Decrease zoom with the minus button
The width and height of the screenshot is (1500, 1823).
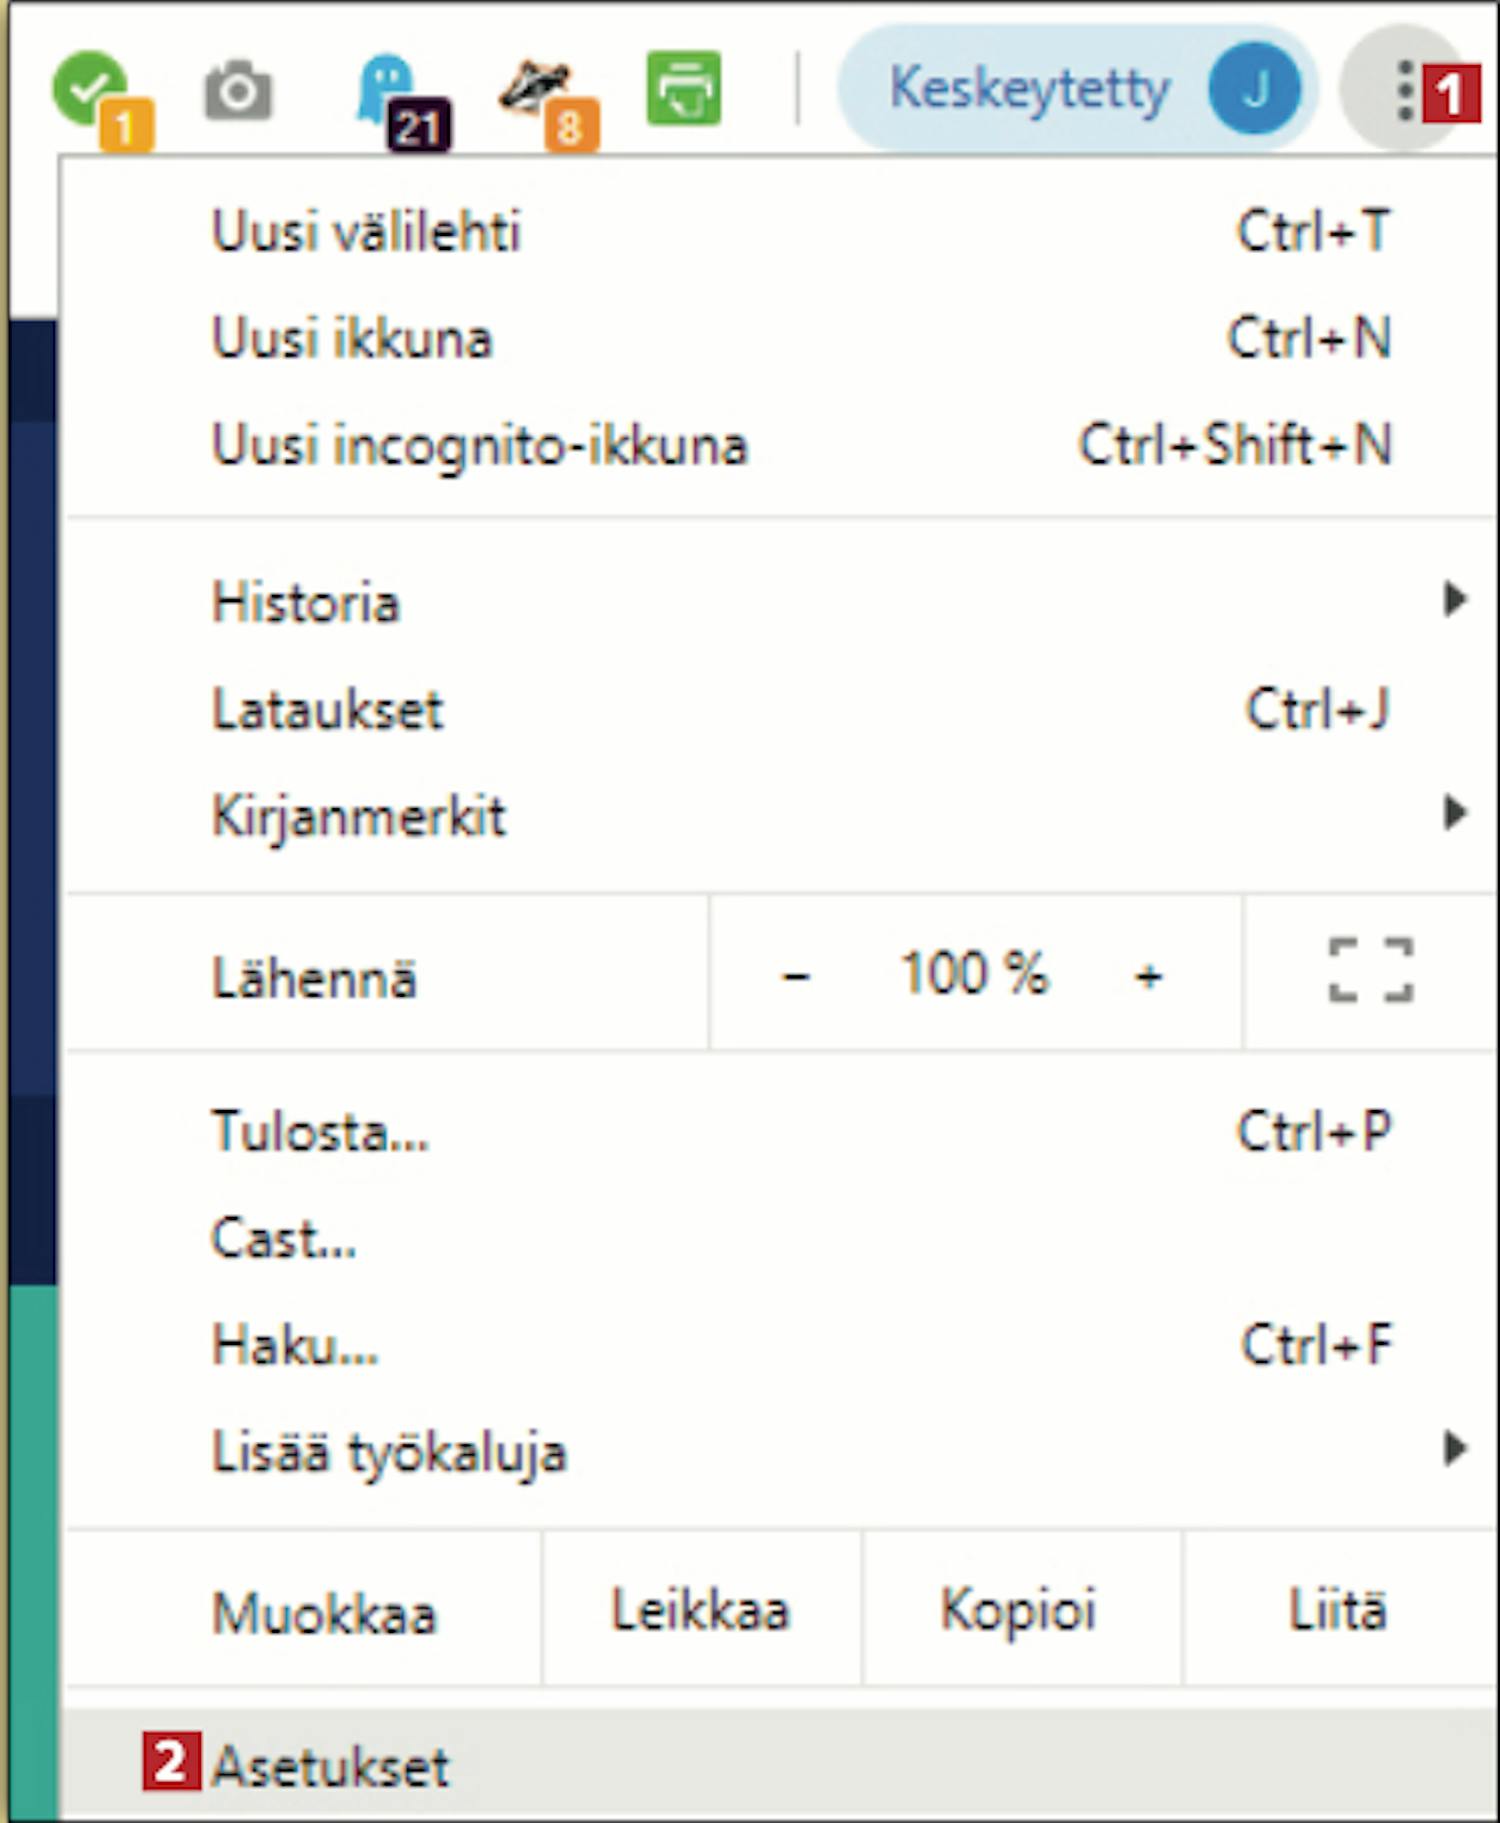click(x=796, y=975)
